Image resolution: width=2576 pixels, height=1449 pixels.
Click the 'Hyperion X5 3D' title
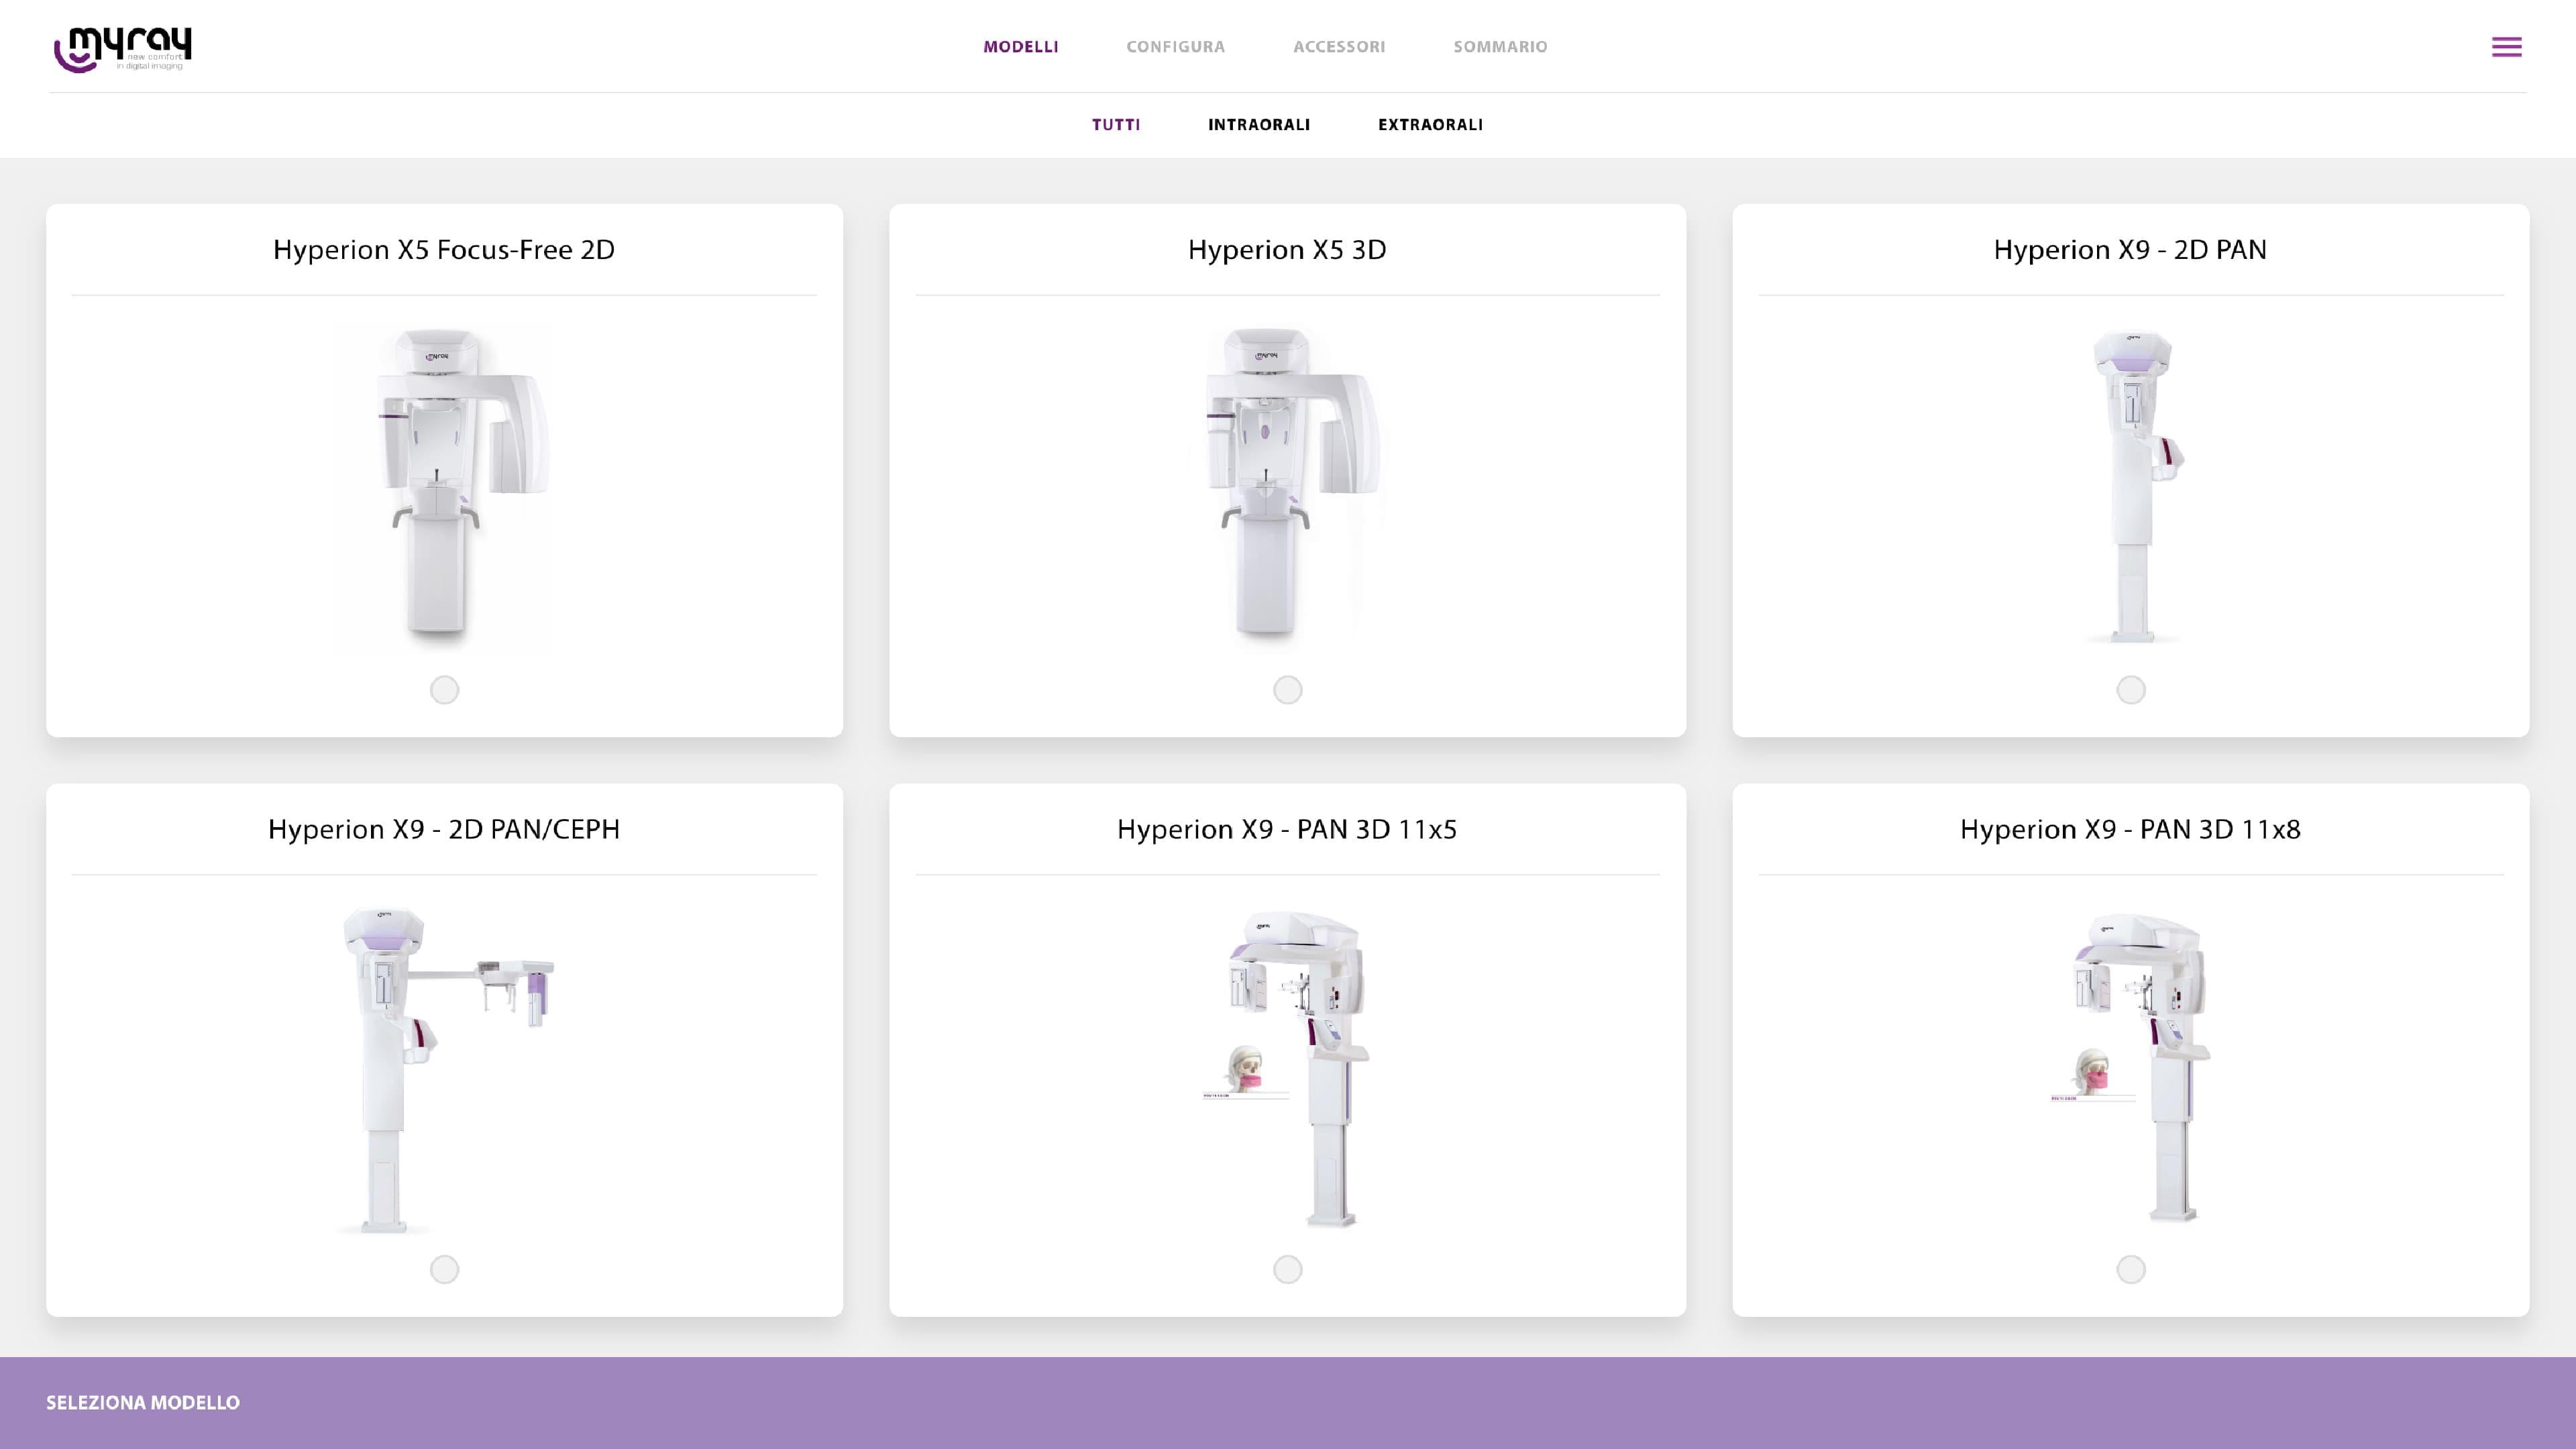(1287, 250)
